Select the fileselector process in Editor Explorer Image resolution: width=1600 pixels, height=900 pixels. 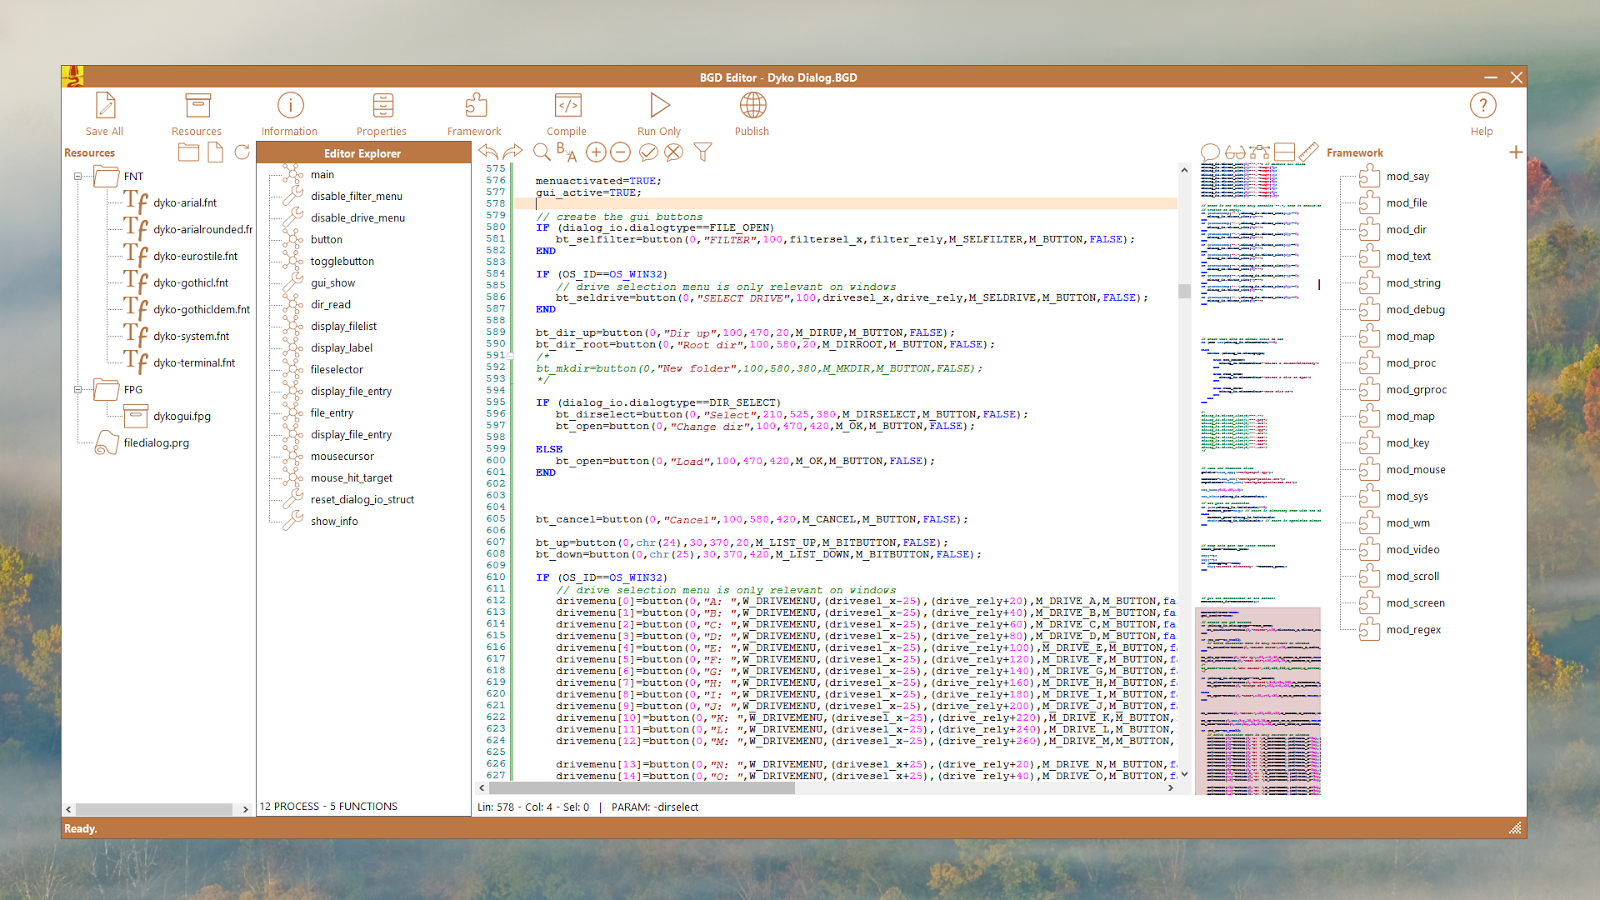(x=336, y=370)
